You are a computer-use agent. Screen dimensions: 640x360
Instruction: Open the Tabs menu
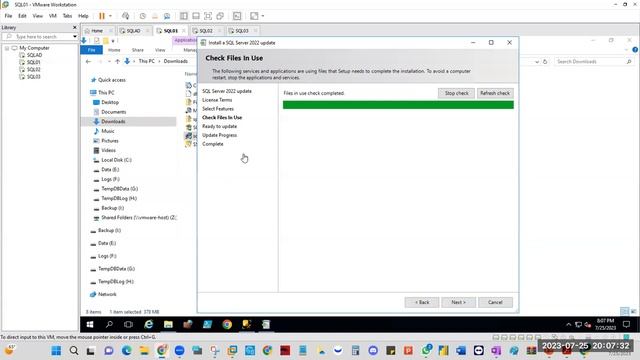(x=67, y=16)
